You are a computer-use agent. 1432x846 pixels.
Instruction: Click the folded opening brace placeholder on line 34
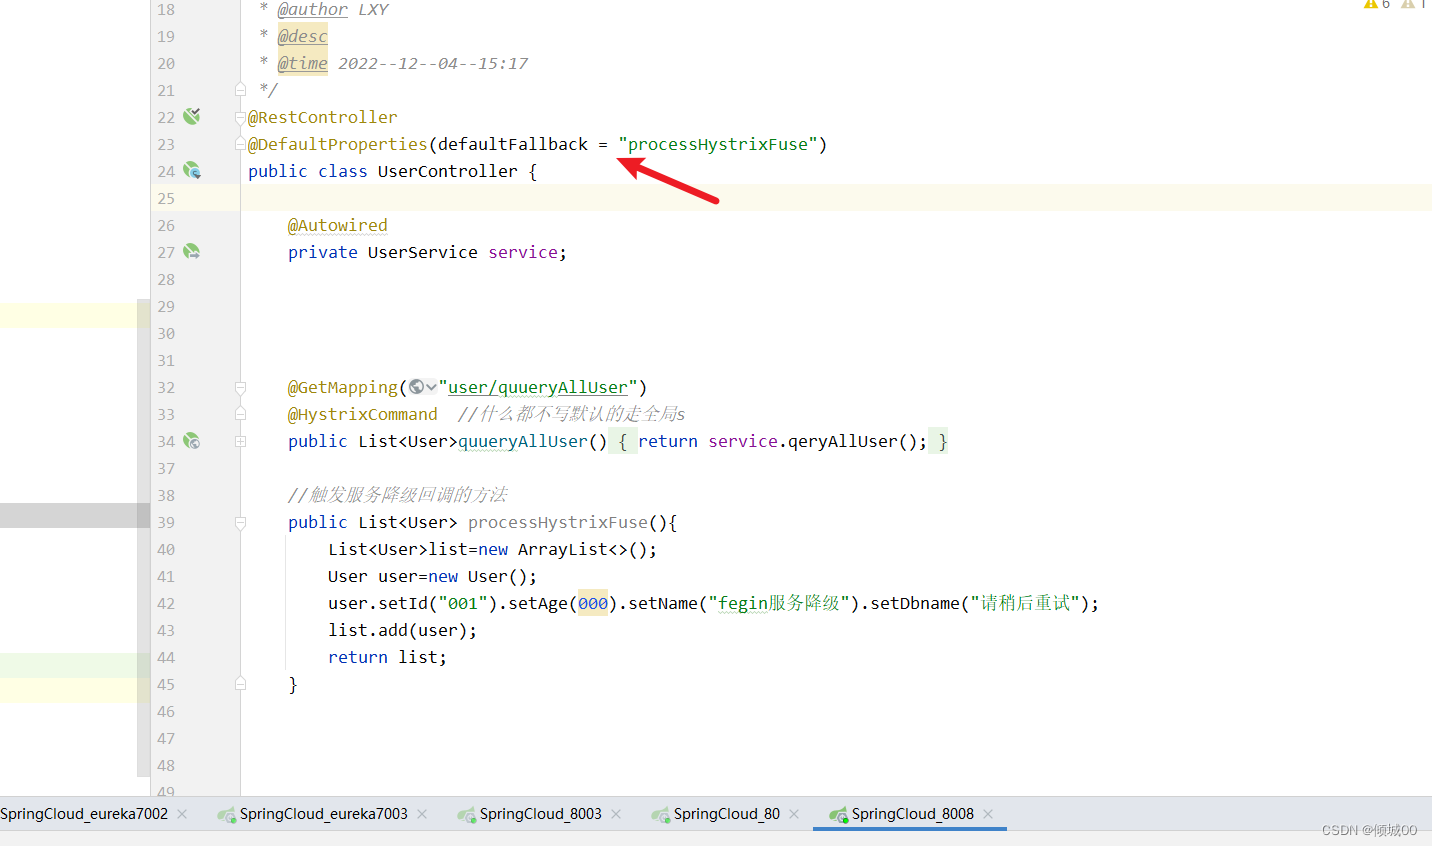point(623,441)
